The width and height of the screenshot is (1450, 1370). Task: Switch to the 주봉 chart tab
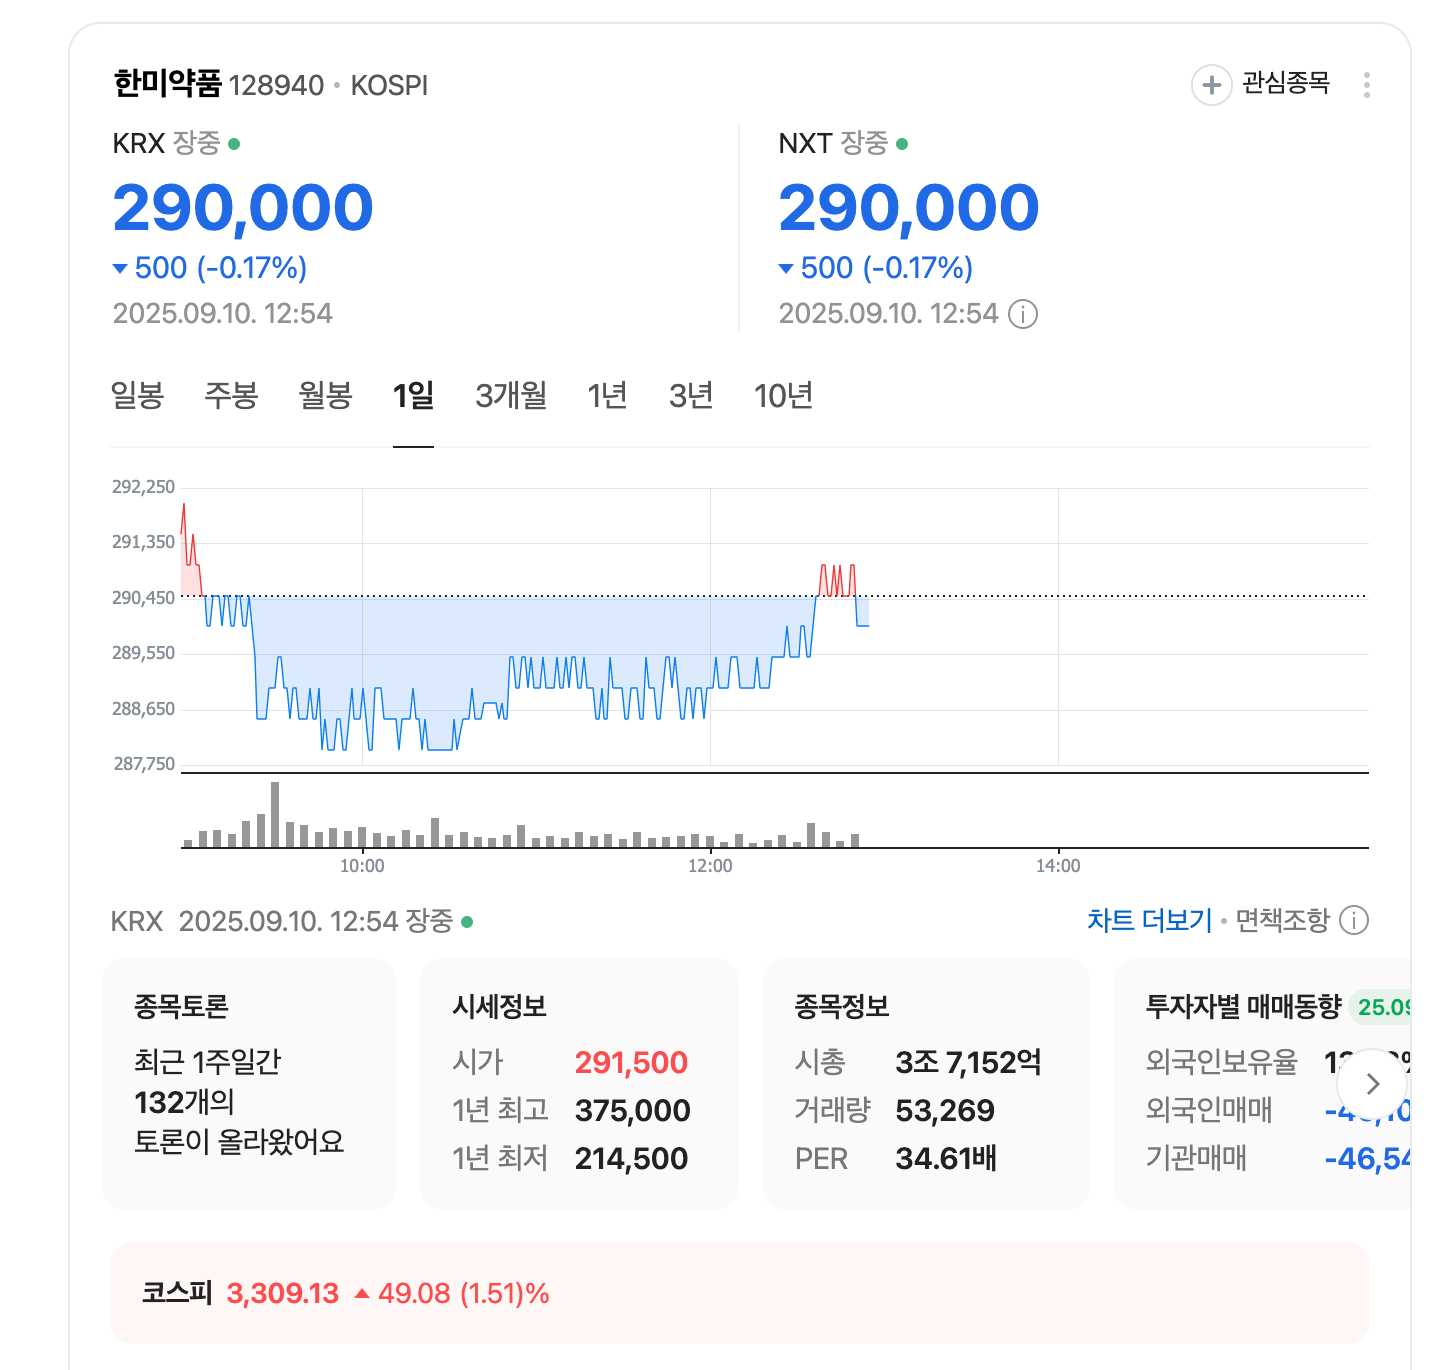(230, 396)
